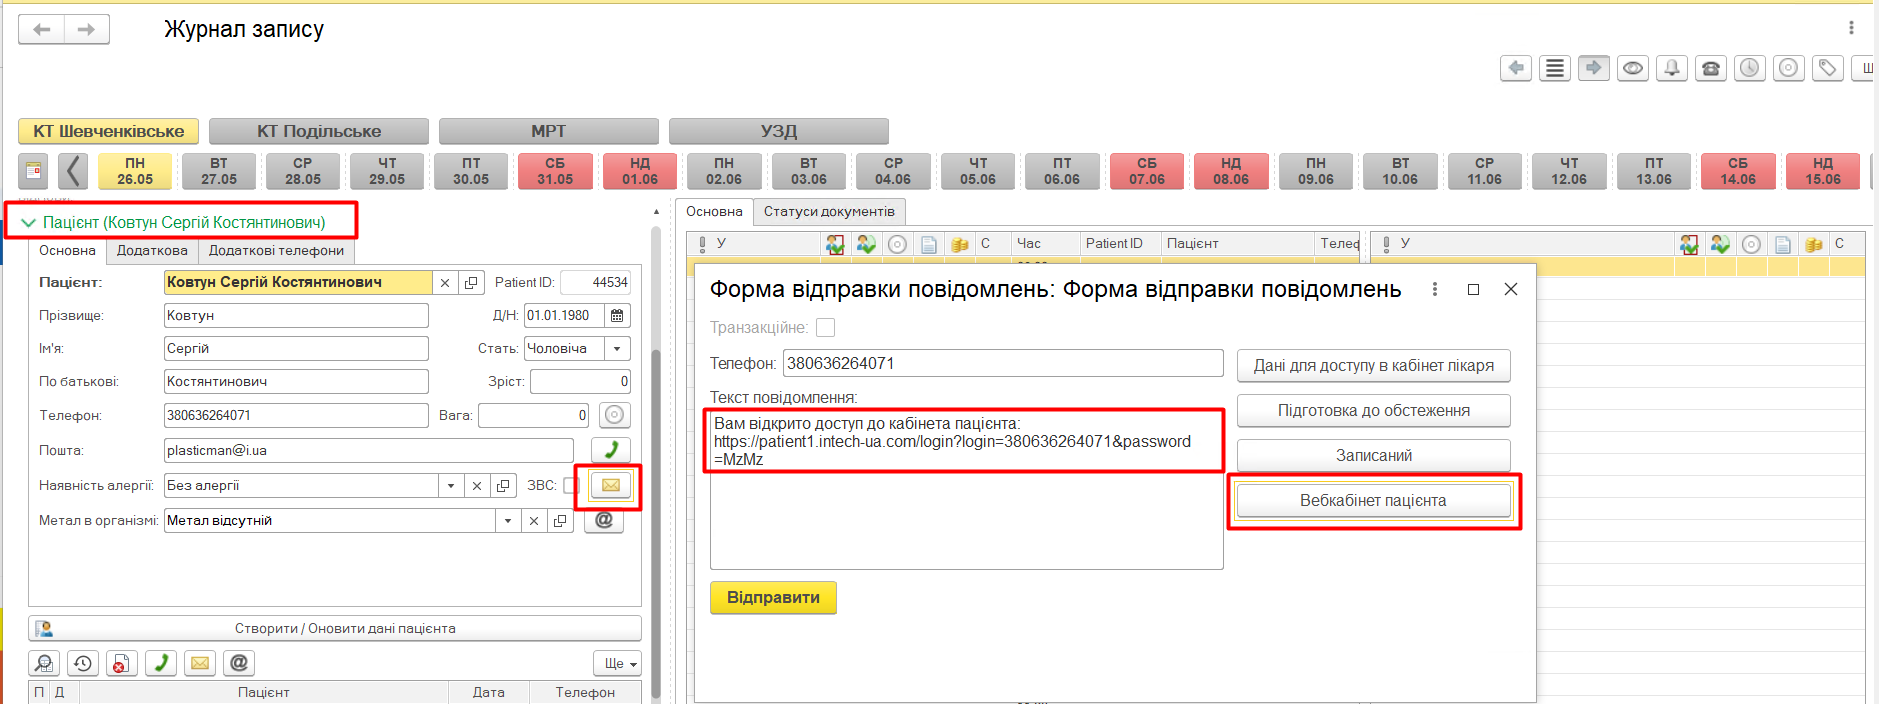The width and height of the screenshot is (1879, 704).
Task: Open the calendar picker next to the weekday buttons
Action: pos(33,171)
